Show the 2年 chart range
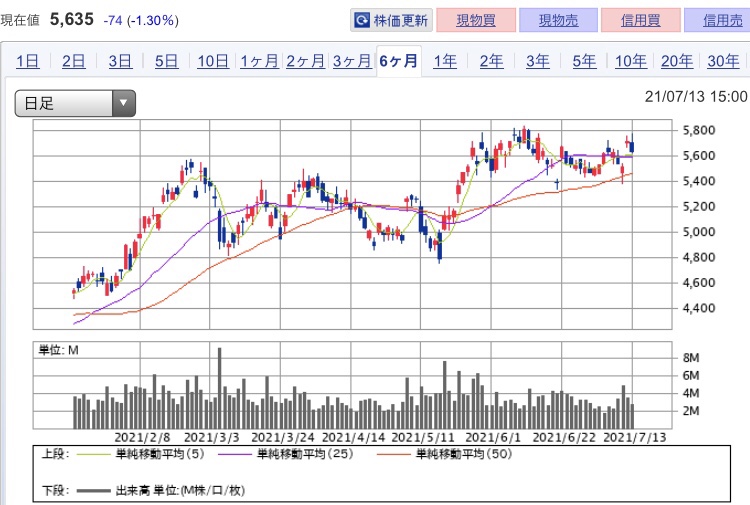The height and width of the screenshot is (505, 750). (x=491, y=61)
